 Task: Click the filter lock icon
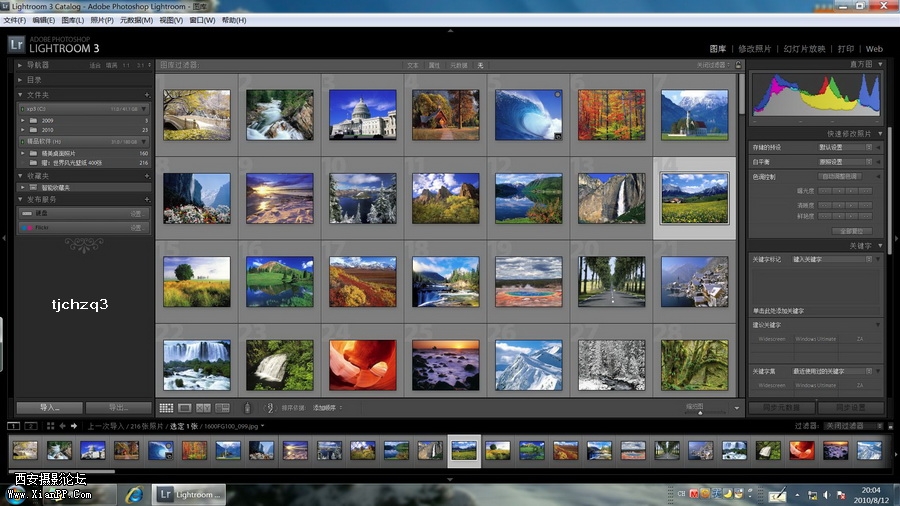pyautogui.click(x=738, y=65)
